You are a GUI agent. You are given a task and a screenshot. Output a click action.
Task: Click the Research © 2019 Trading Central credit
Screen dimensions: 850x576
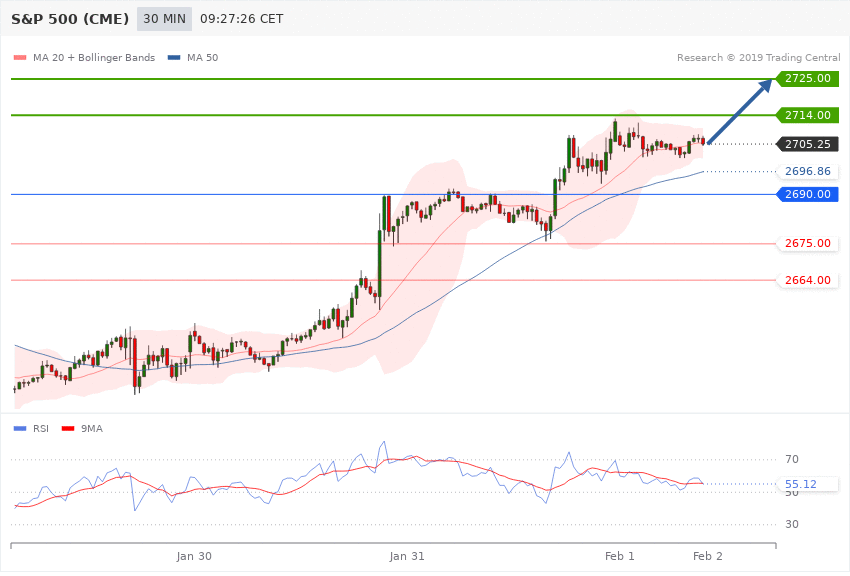click(758, 57)
